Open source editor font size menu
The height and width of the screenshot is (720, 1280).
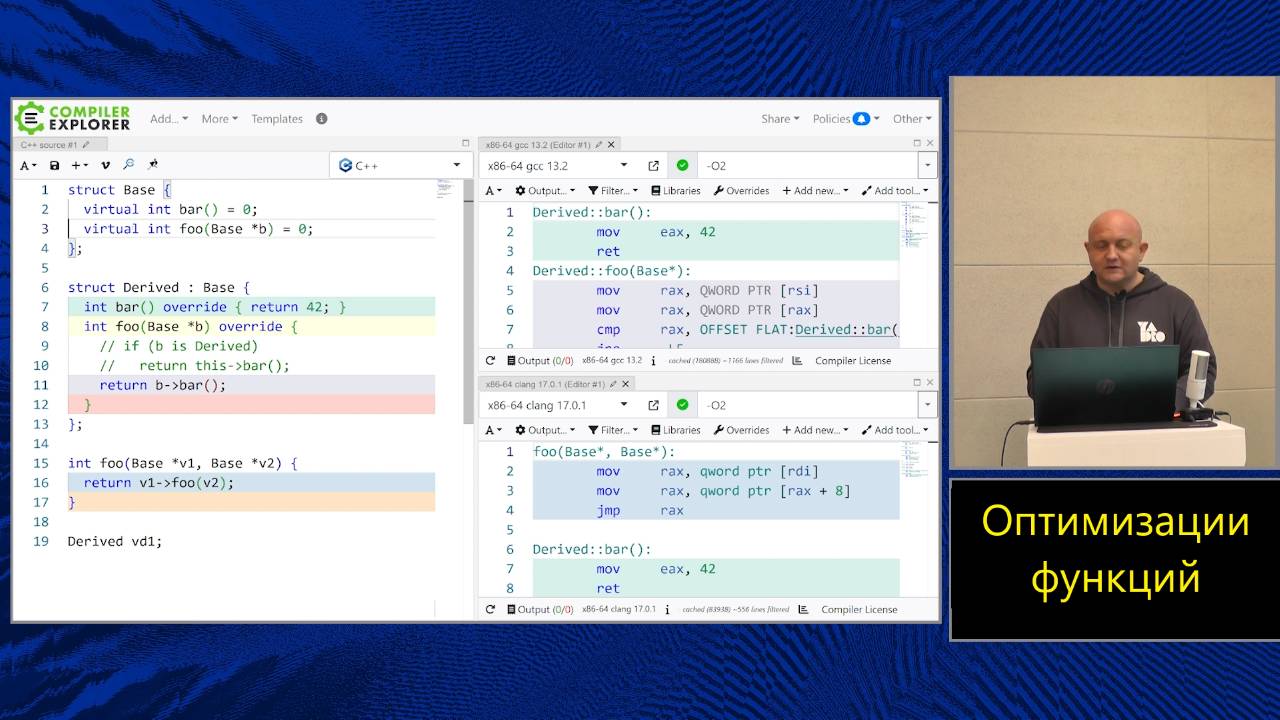[x=28, y=165]
